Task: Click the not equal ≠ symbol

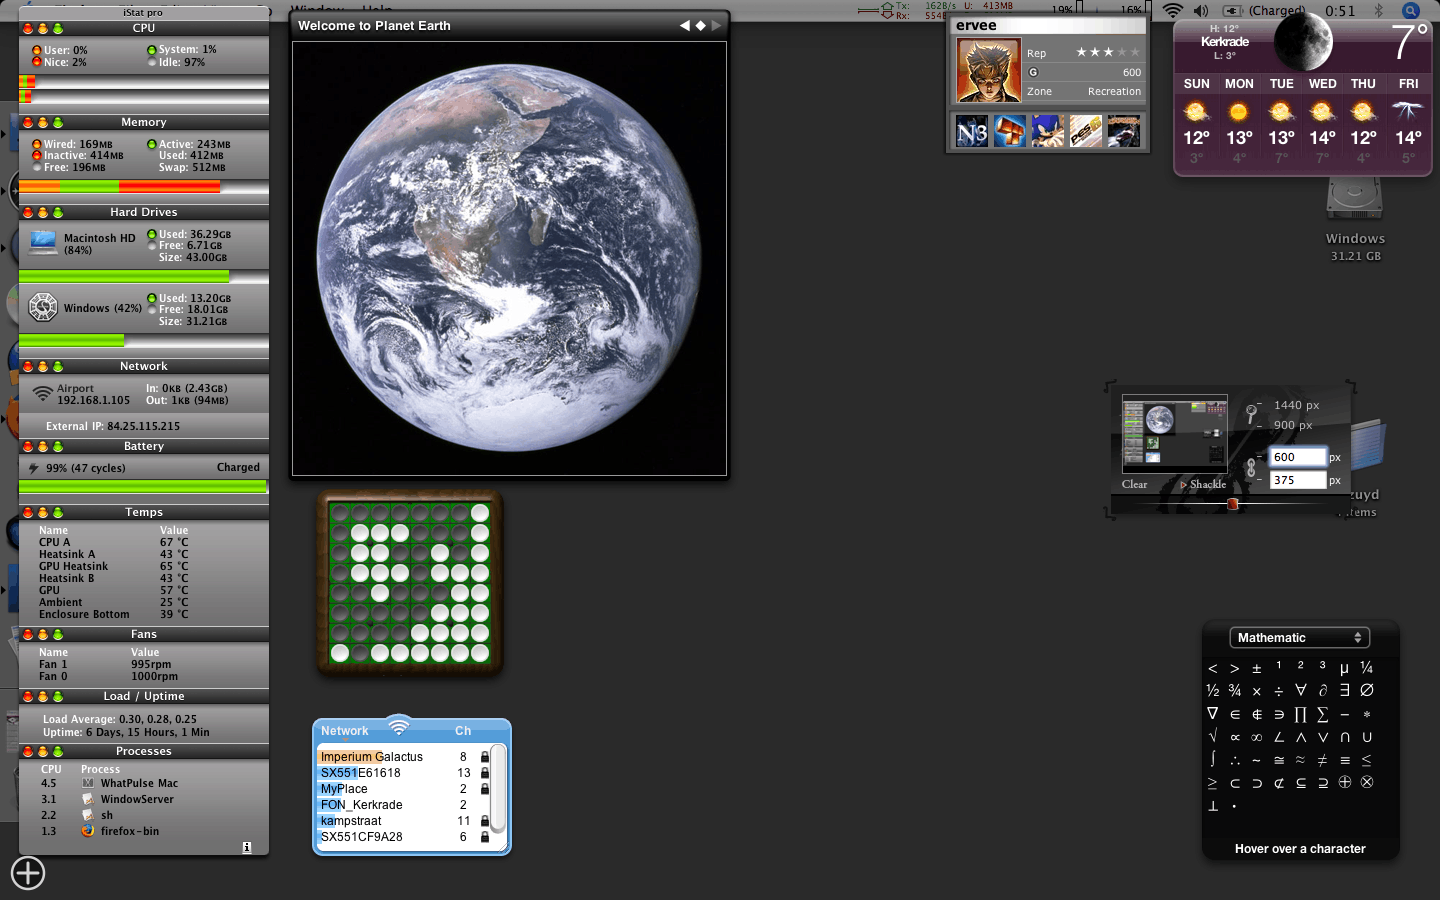Action: (1322, 760)
